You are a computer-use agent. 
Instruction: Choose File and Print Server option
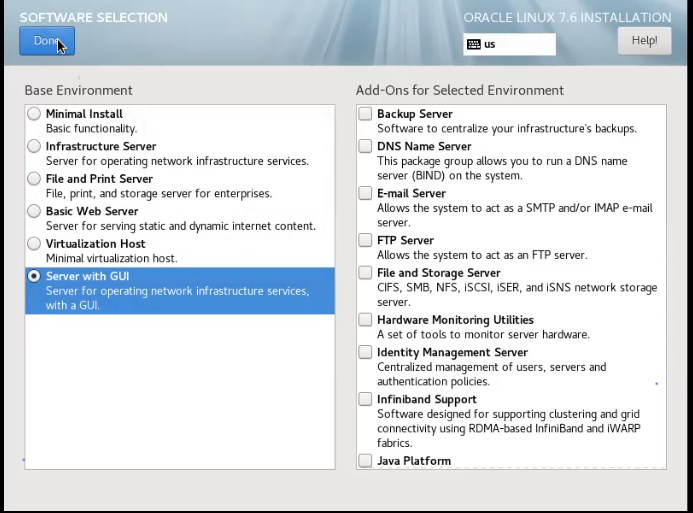click(34, 179)
